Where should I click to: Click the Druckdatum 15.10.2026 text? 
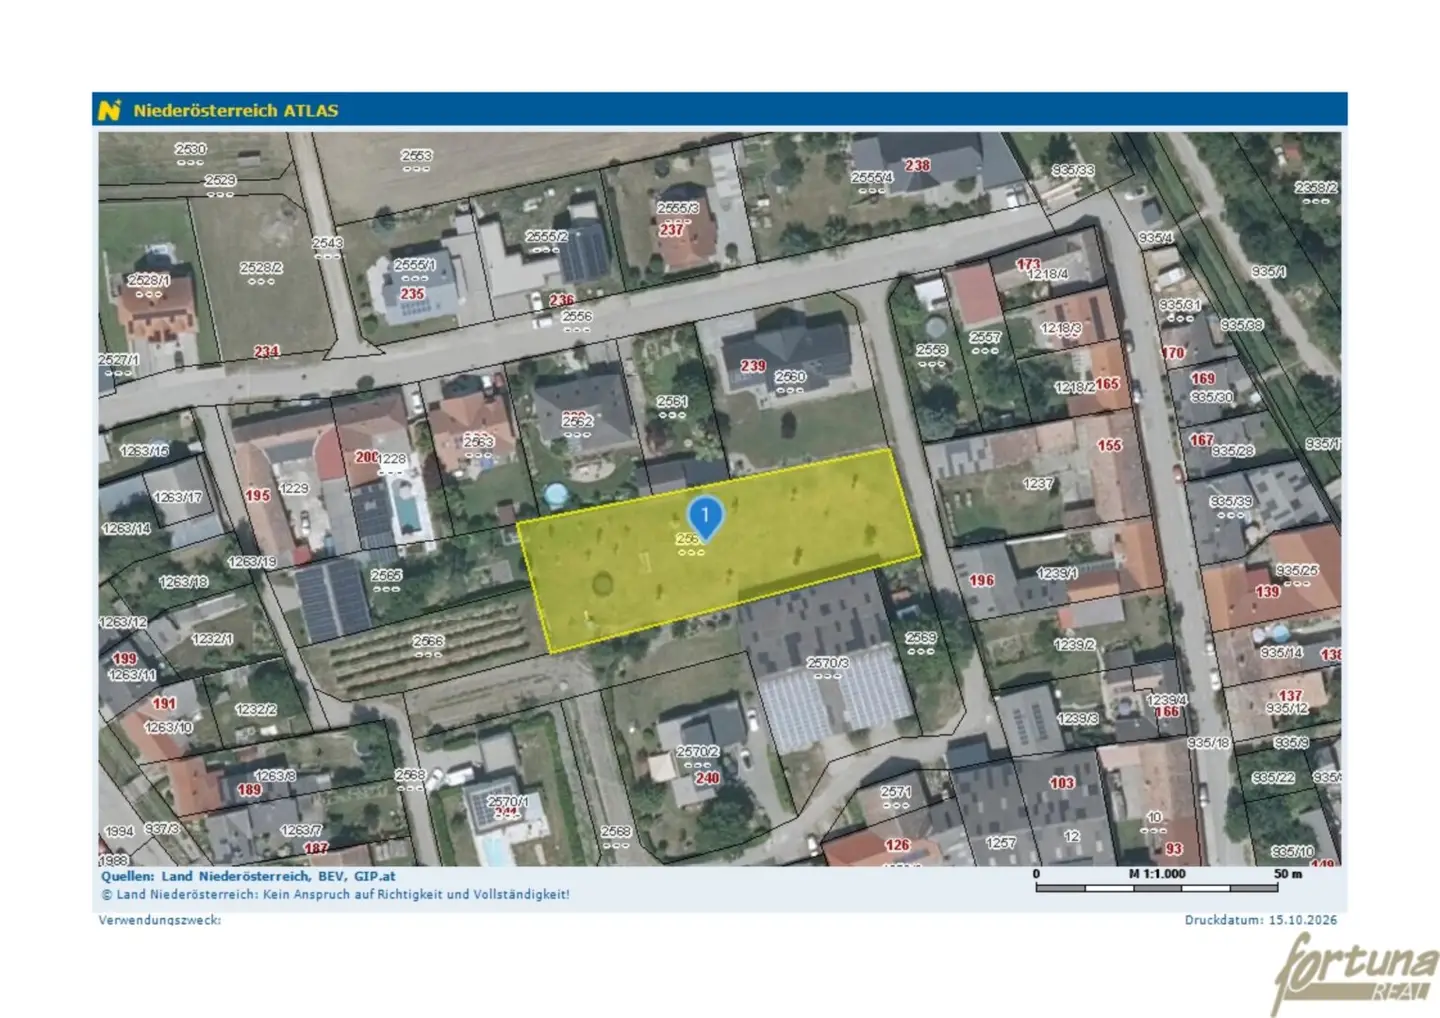pos(1260,920)
